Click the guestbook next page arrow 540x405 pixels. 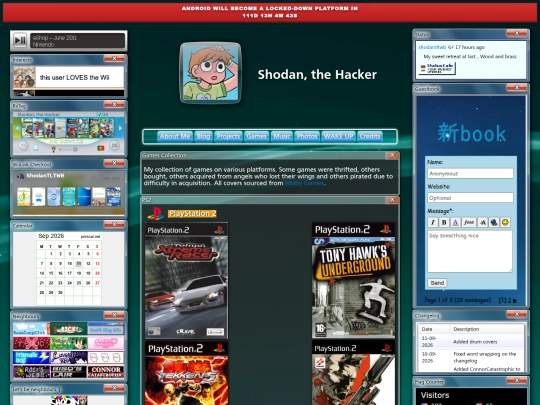(515, 300)
